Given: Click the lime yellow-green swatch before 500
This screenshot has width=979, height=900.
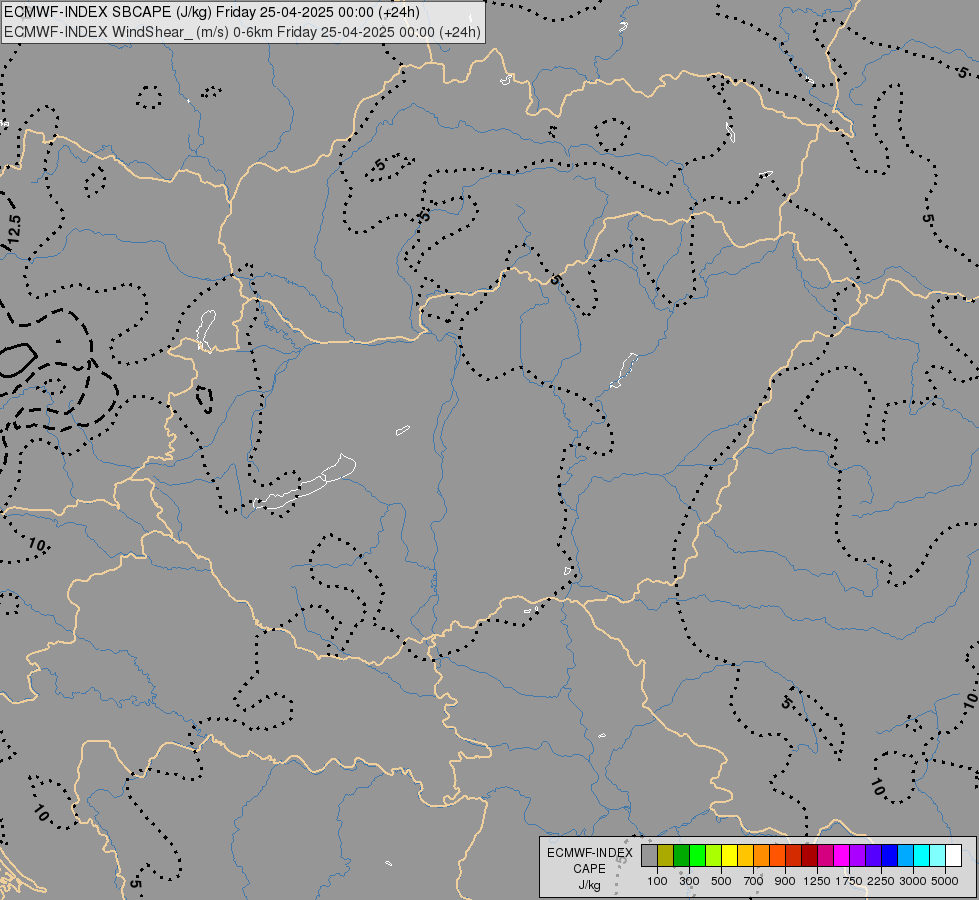Looking at the screenshot, I should point(714,856).
